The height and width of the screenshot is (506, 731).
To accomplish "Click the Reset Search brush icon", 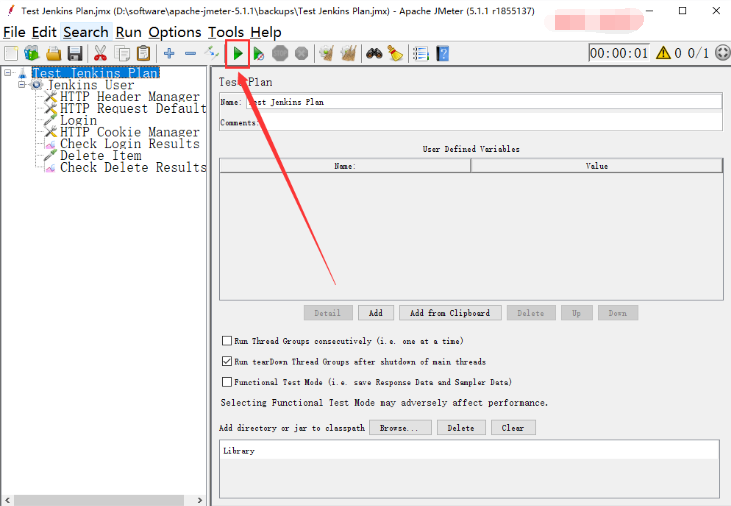I will pos(395,54).
